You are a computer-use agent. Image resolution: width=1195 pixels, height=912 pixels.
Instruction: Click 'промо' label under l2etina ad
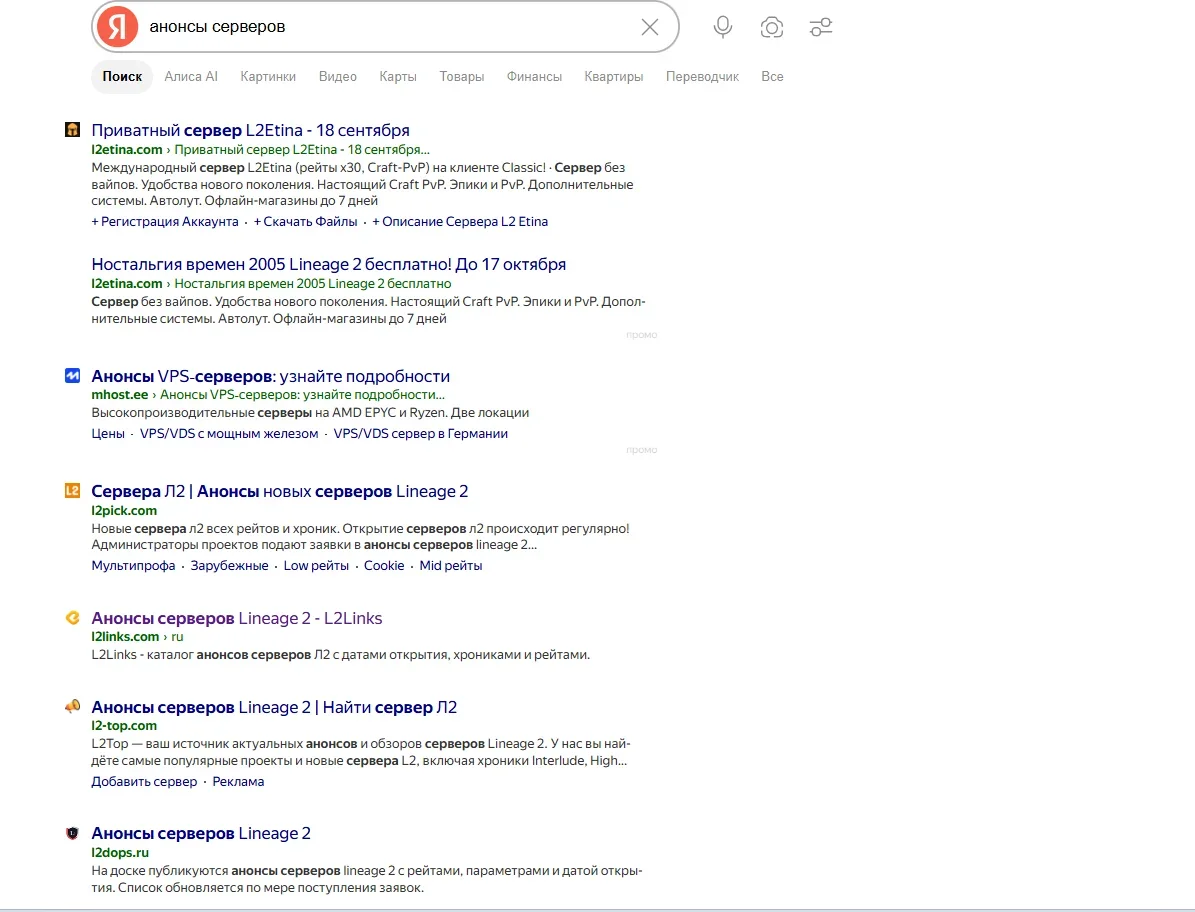click(x=642, y=334)
